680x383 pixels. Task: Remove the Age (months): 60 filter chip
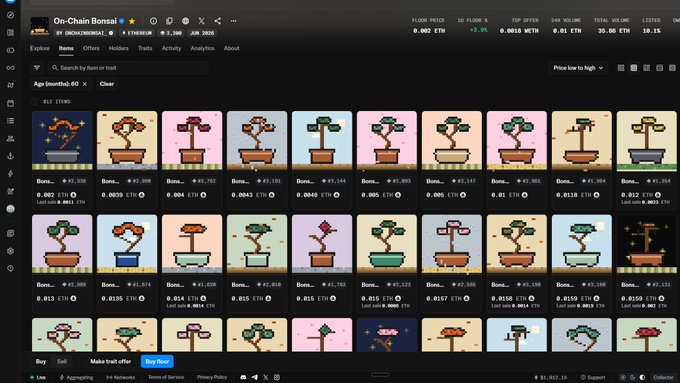[85, 84]
